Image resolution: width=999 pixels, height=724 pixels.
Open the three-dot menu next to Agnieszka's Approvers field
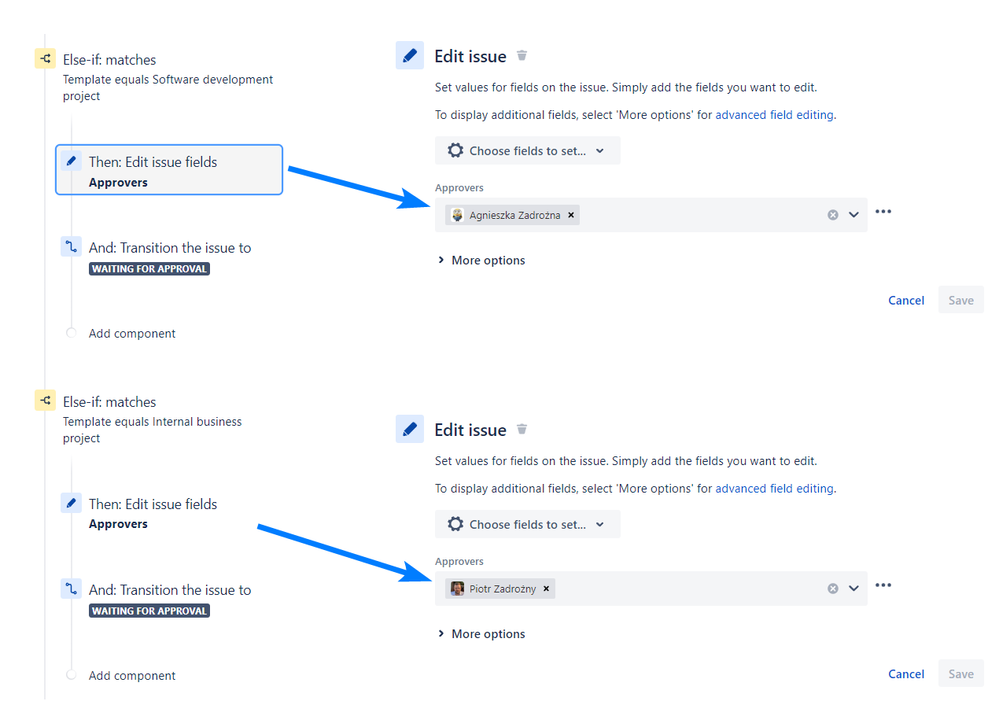coord(883,212)
